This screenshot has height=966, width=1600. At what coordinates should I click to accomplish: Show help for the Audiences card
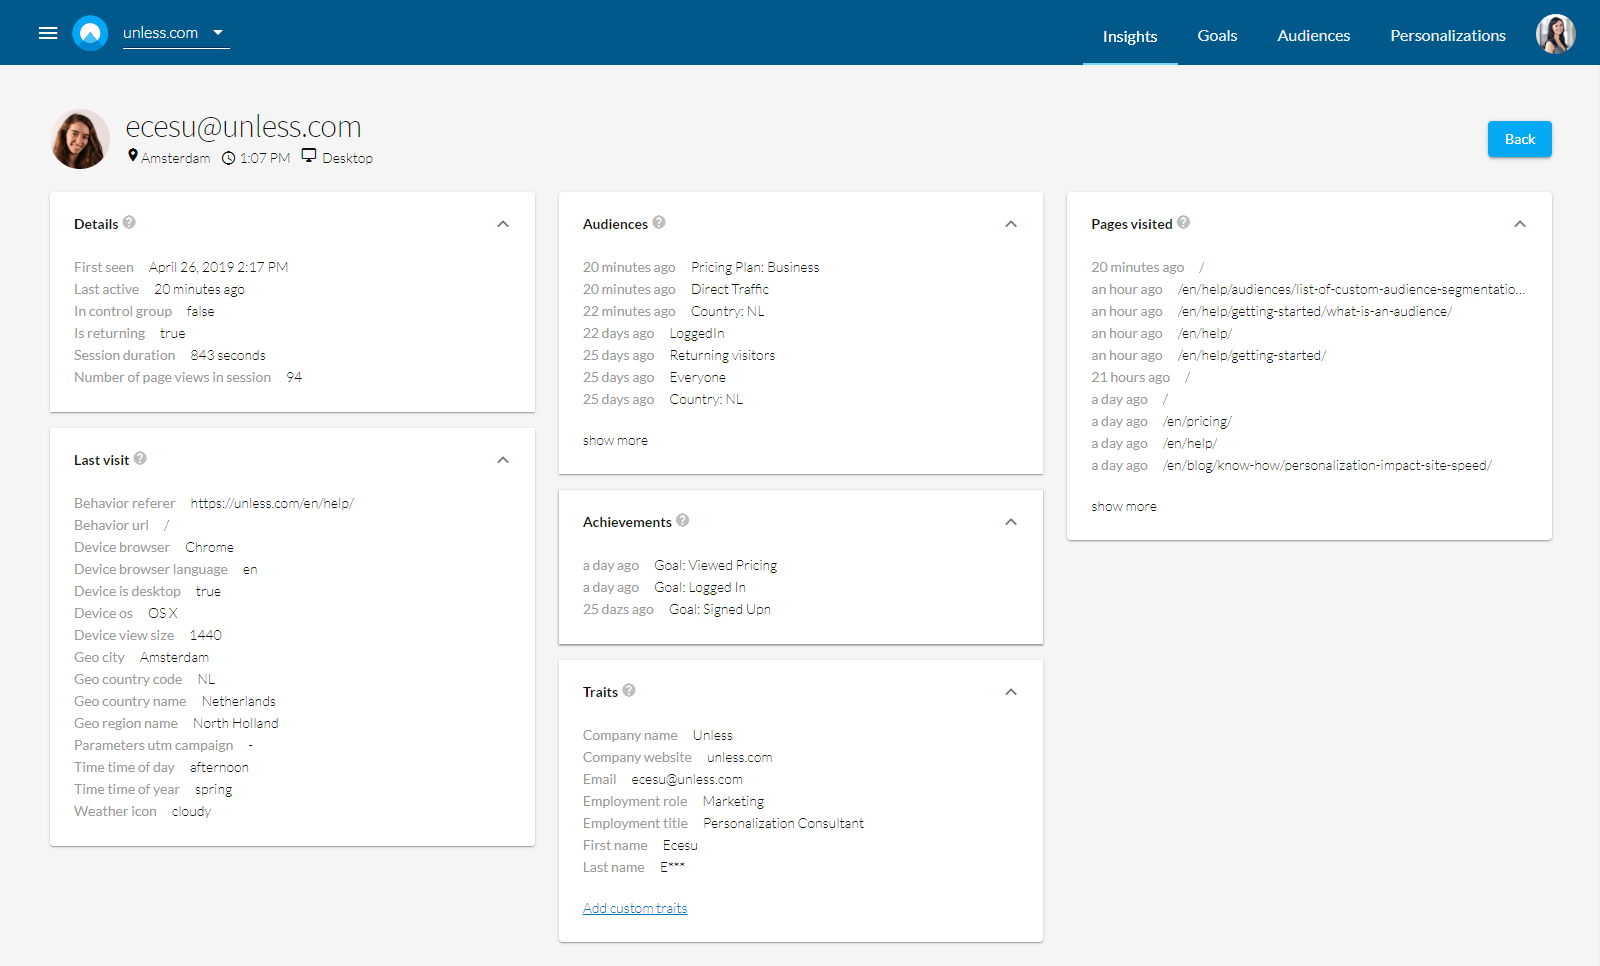pyautogui.click(x=659, y=223)
